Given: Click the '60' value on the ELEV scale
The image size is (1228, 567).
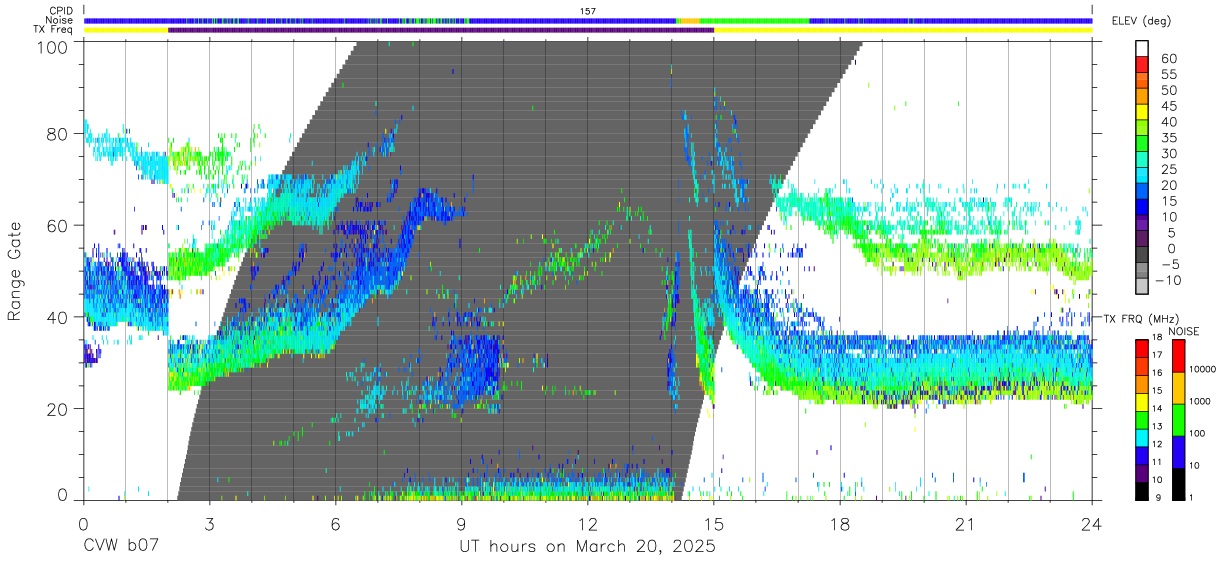Looking at the screenshot, I should point(1168,58).
